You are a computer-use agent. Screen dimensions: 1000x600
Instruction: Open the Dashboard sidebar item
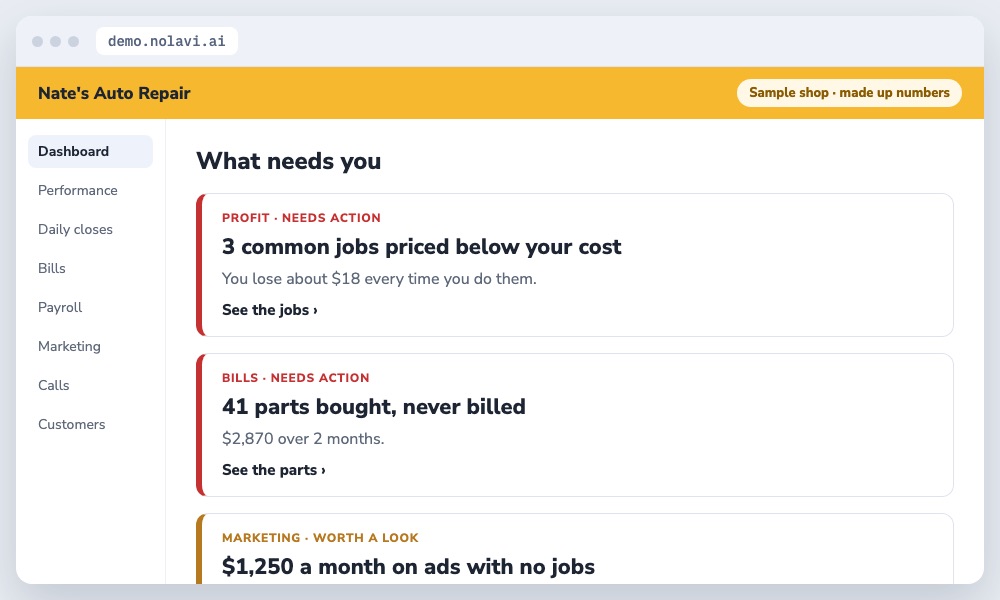[91, 151]
